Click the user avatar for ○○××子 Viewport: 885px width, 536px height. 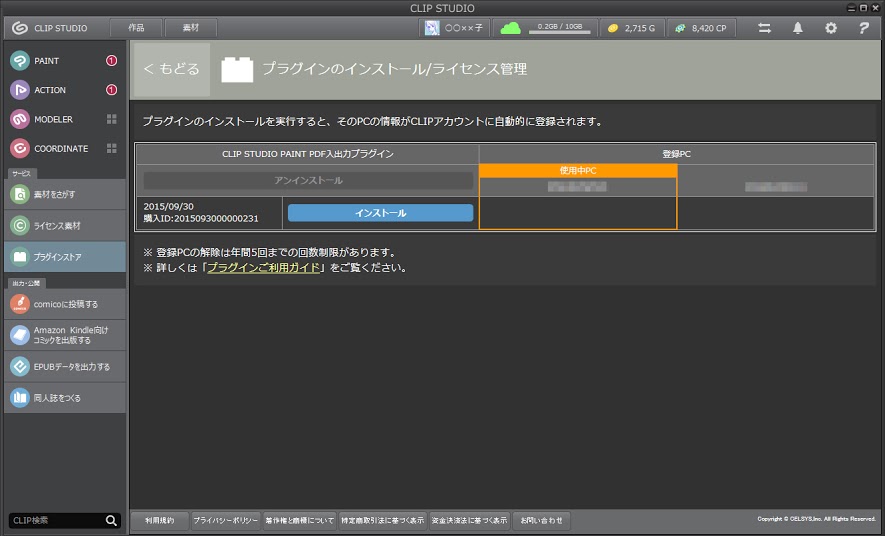coord(432,28)
